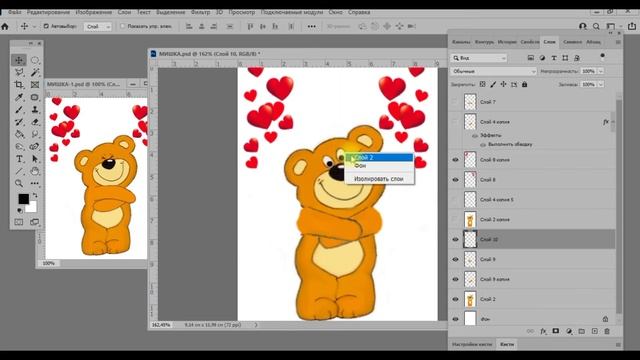Hide layer Слой 2 with its eye icon
Image resolution: width=640 pixels, height=360 pixels.
point(456,299)
